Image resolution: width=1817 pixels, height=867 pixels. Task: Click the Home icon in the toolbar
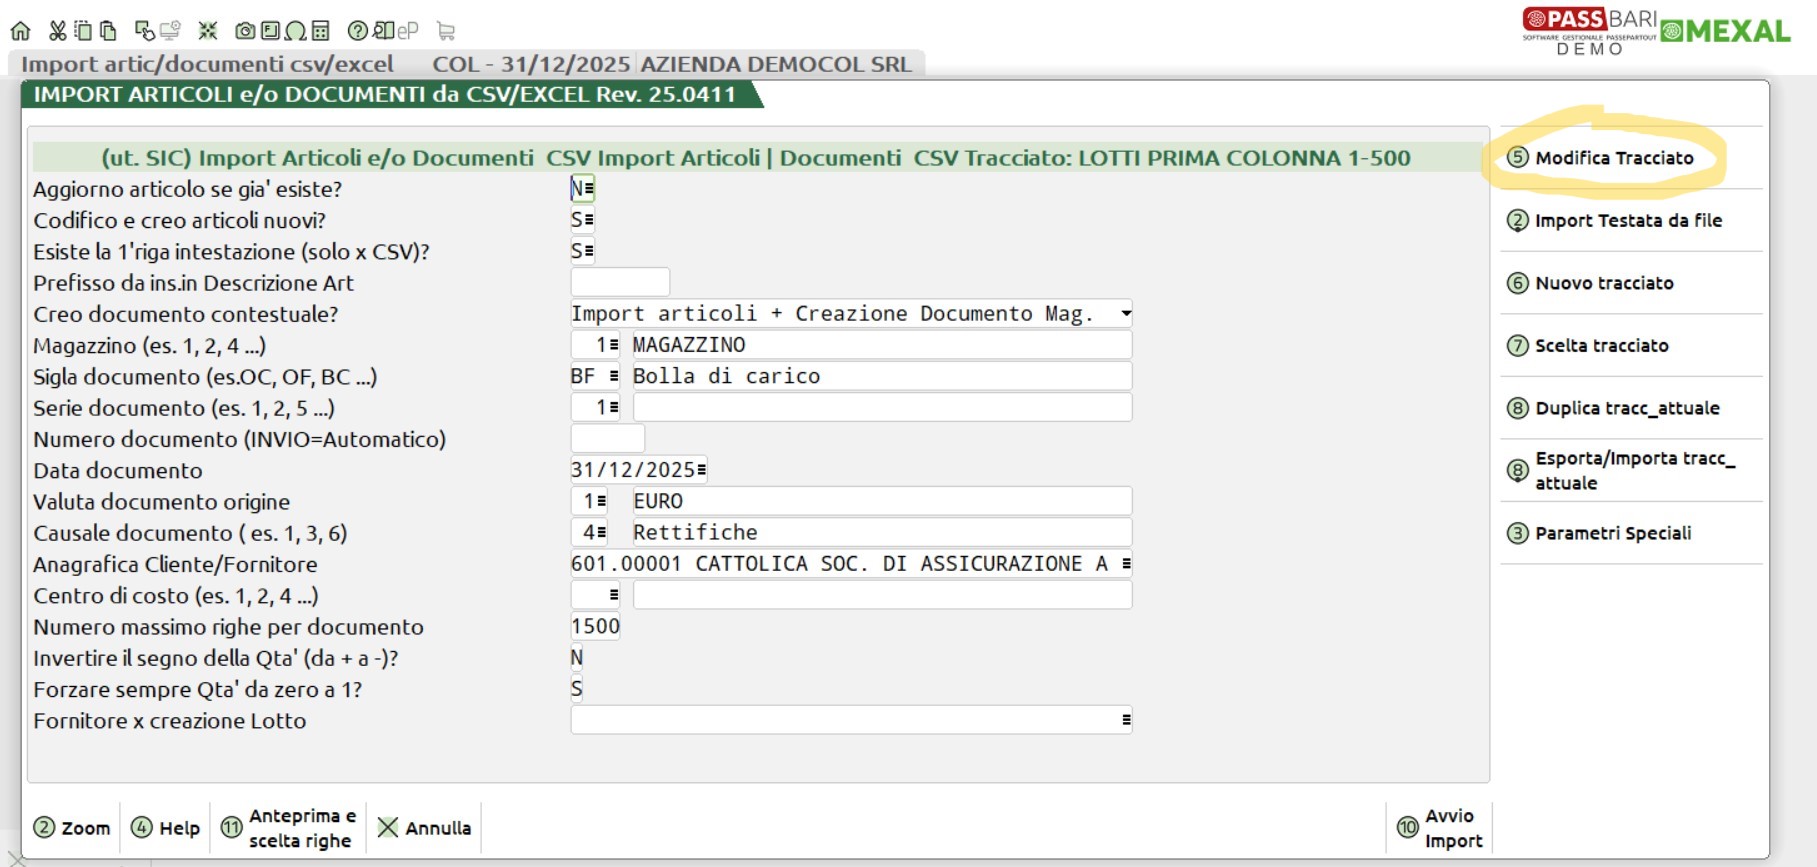20,31
